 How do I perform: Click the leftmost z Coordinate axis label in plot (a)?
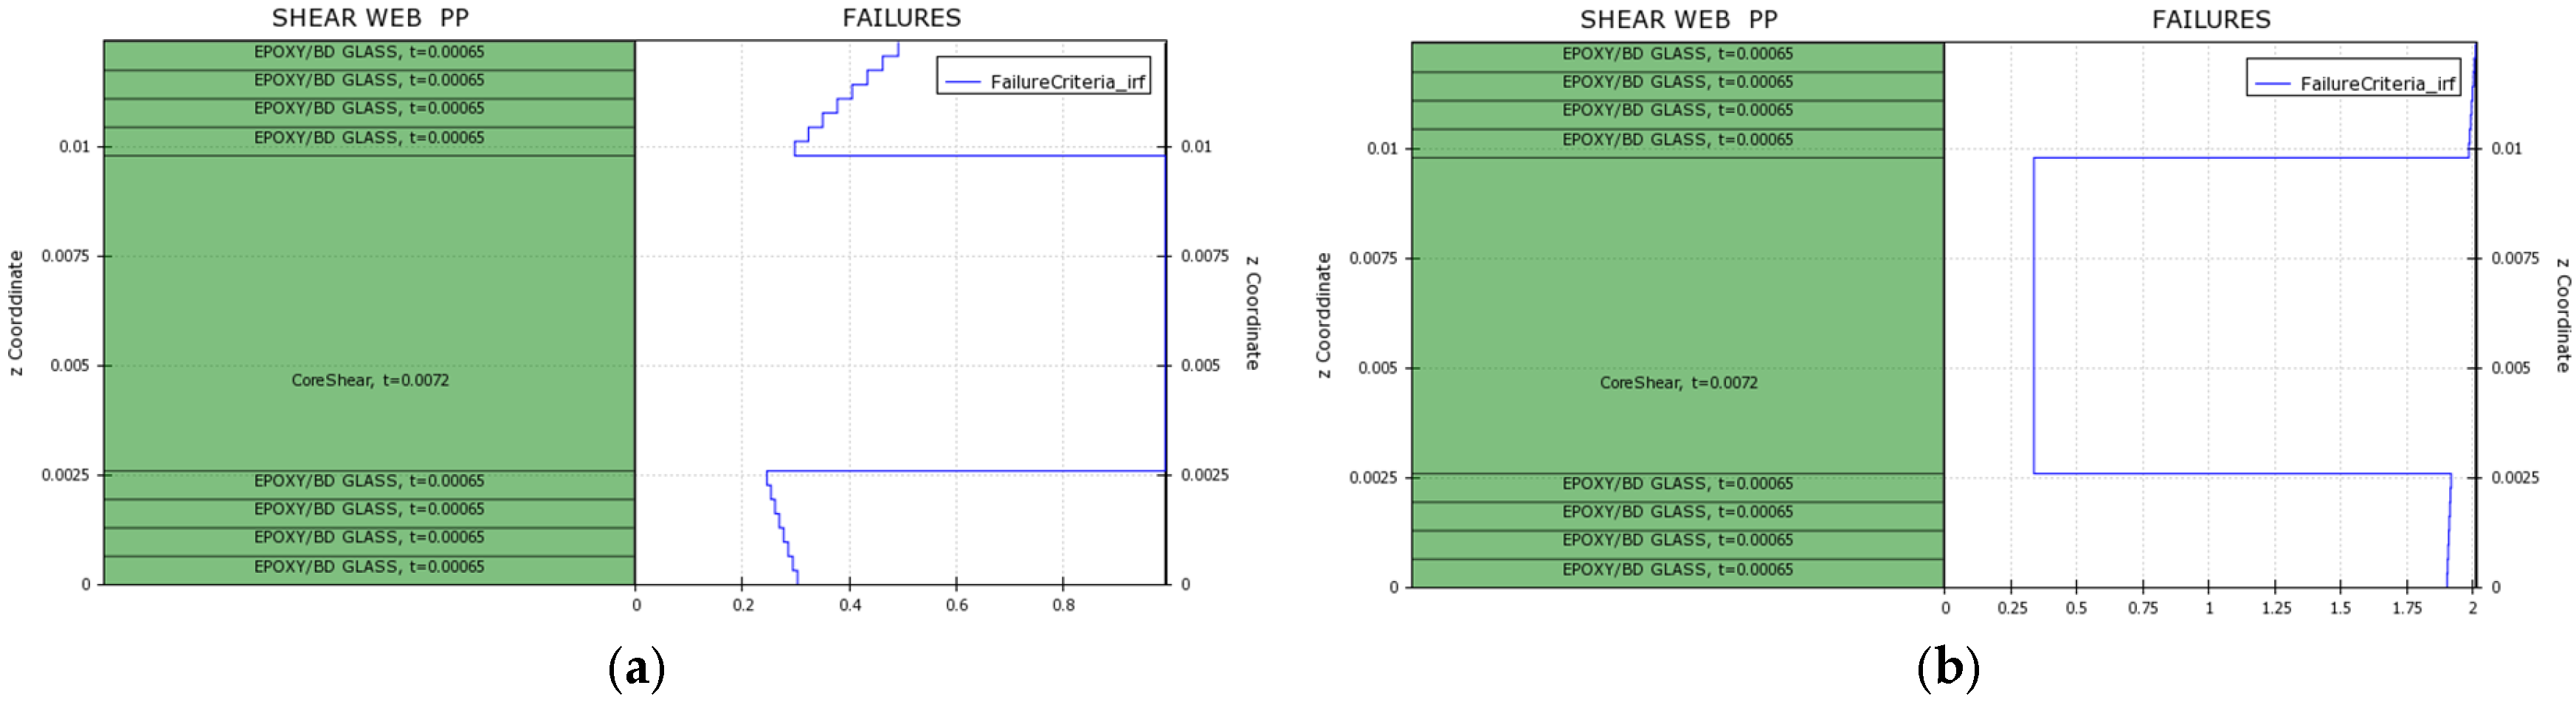click(16, 313)
